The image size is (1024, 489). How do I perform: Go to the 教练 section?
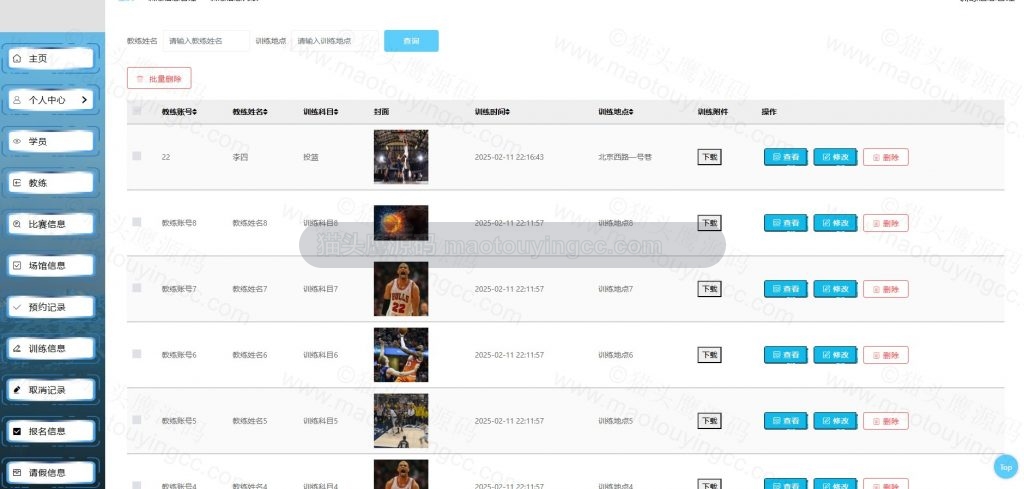point(51,183)
